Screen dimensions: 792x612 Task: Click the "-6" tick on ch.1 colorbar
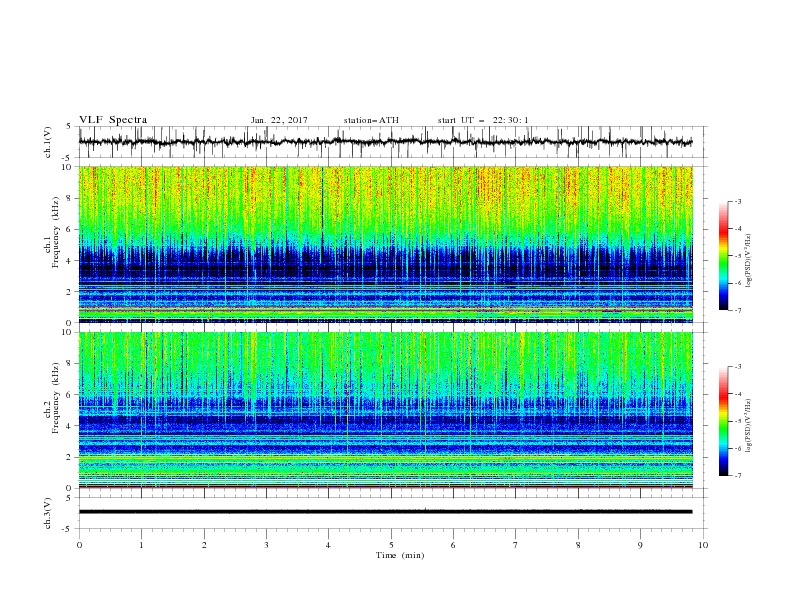pos(737,283)
